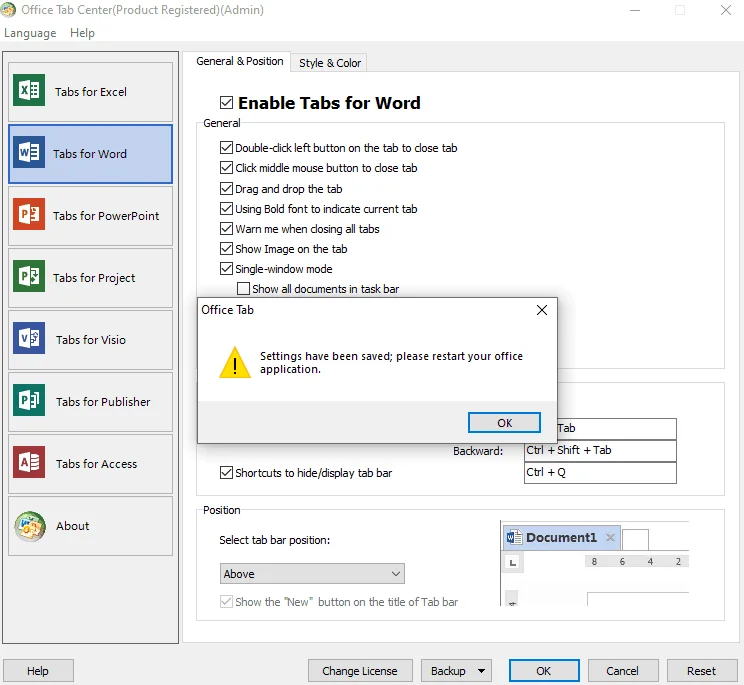This screenshot has height=685, width=744.
Task: Click the Word document icon on Document1 tab preview
Action: click(514, 537)
